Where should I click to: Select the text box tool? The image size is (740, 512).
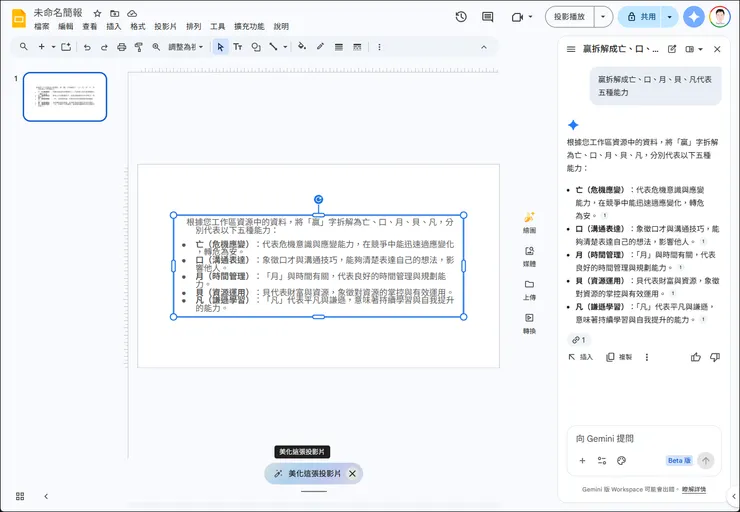point(238,47)
